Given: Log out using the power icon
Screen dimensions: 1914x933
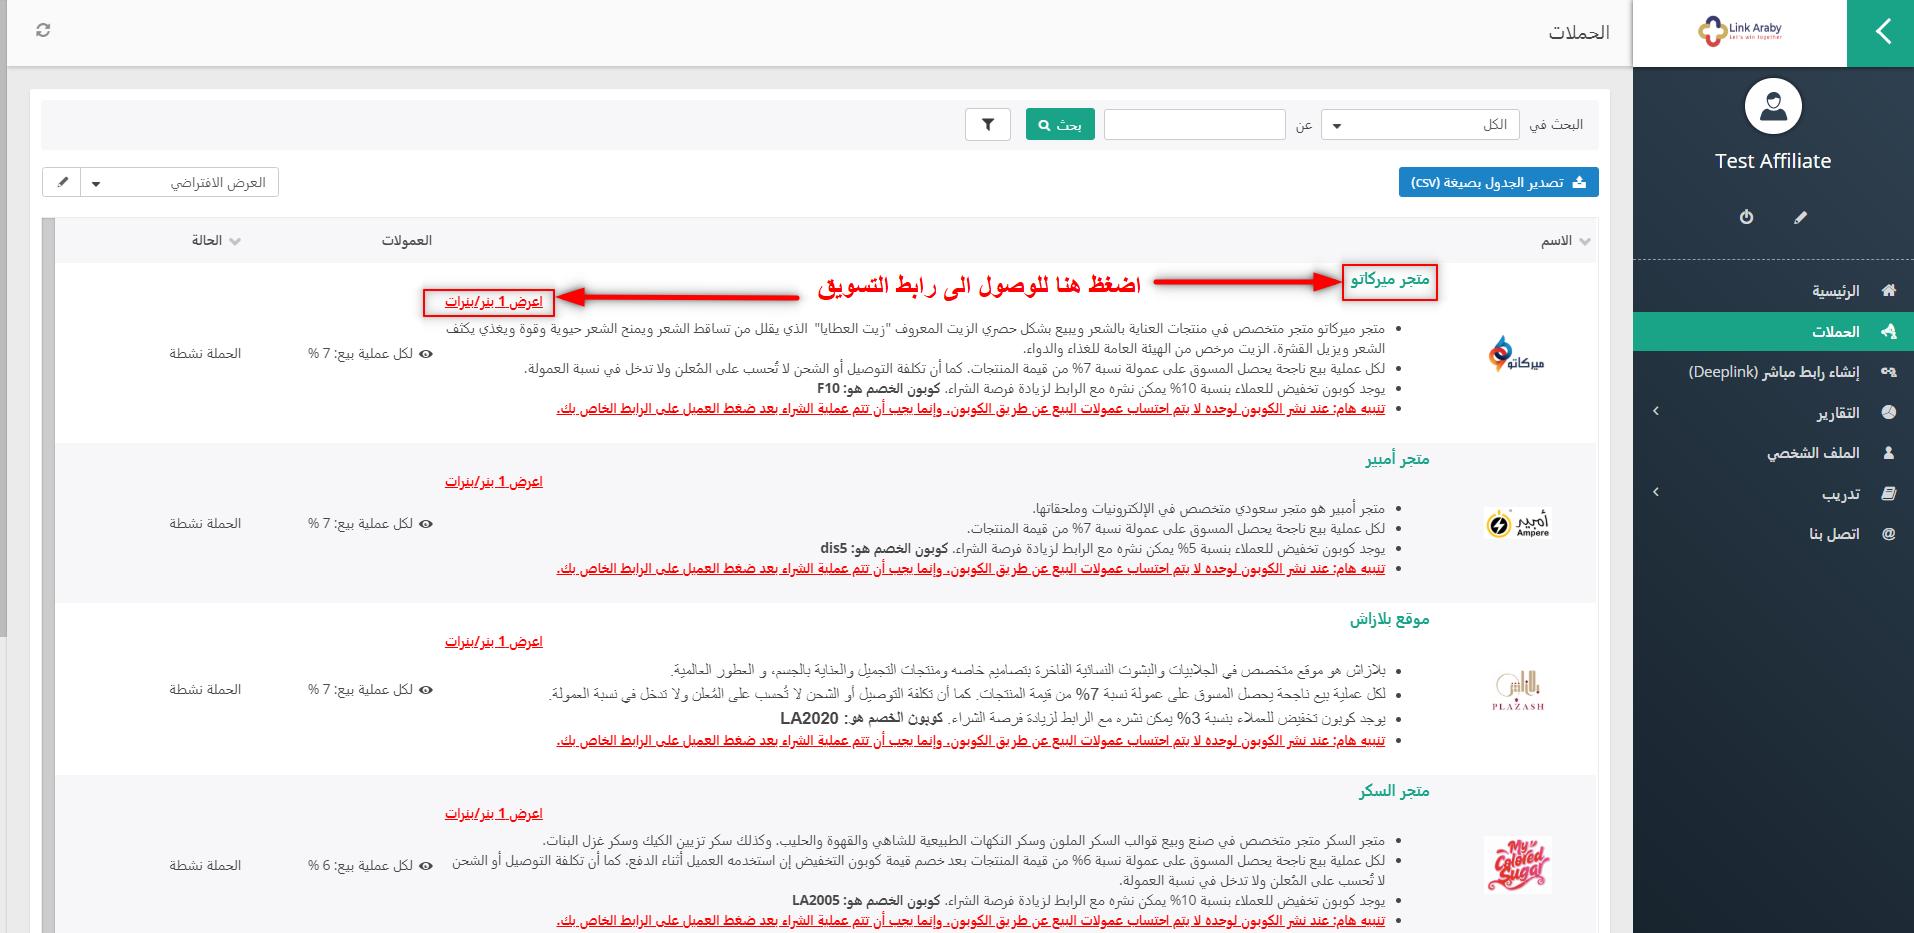Looking at the screenshot, I should [1746, 217].
